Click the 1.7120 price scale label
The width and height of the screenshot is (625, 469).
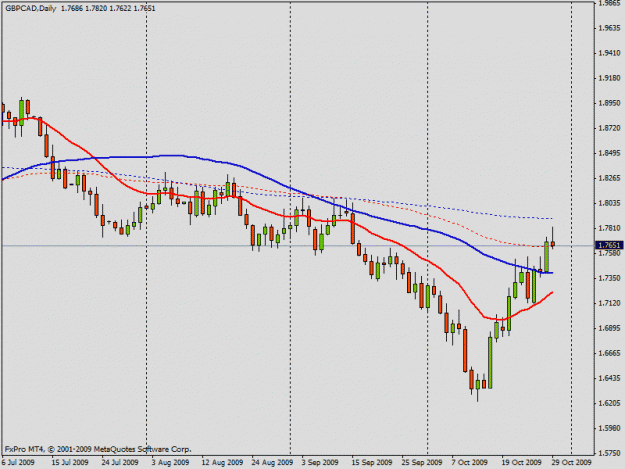tap(609, 303)
